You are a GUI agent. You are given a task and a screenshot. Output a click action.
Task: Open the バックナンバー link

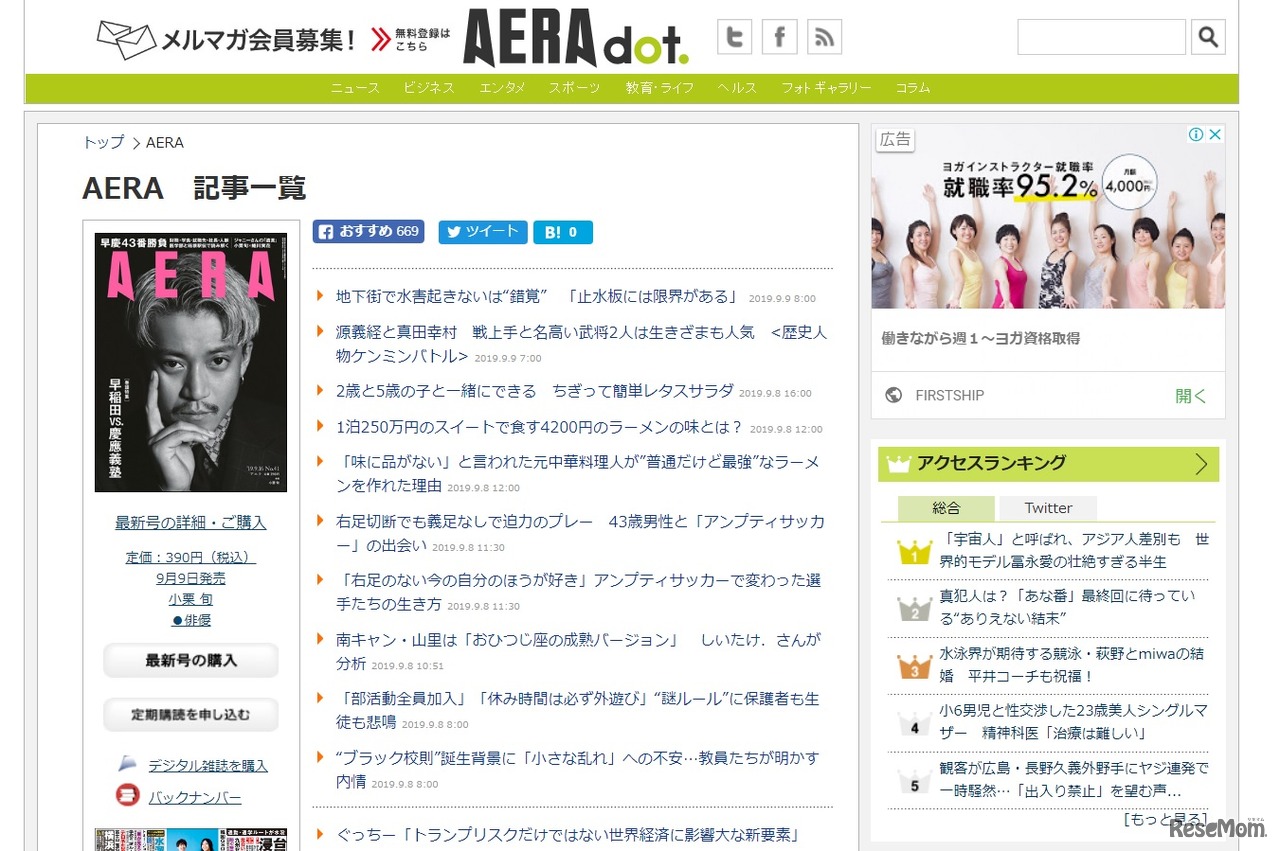point(195,798)
